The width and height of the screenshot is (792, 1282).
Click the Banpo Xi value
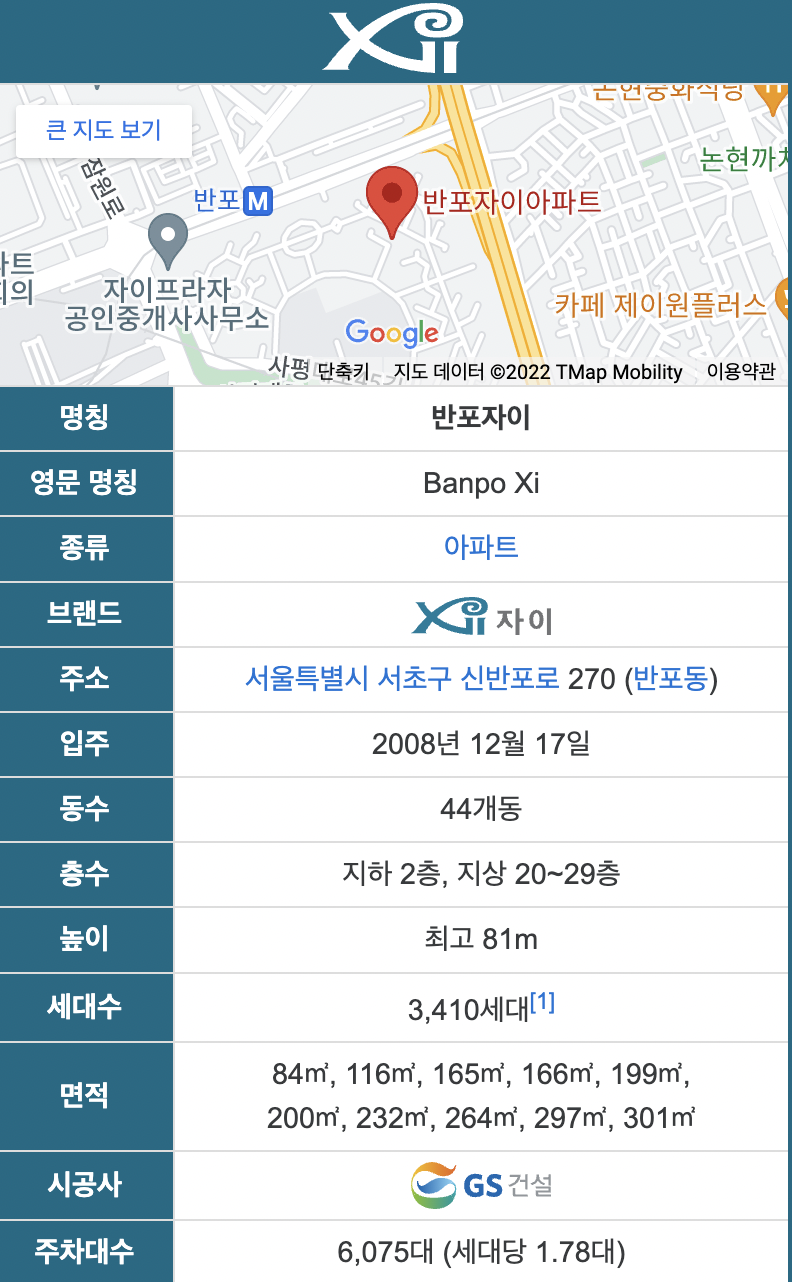tap(481, 484)
